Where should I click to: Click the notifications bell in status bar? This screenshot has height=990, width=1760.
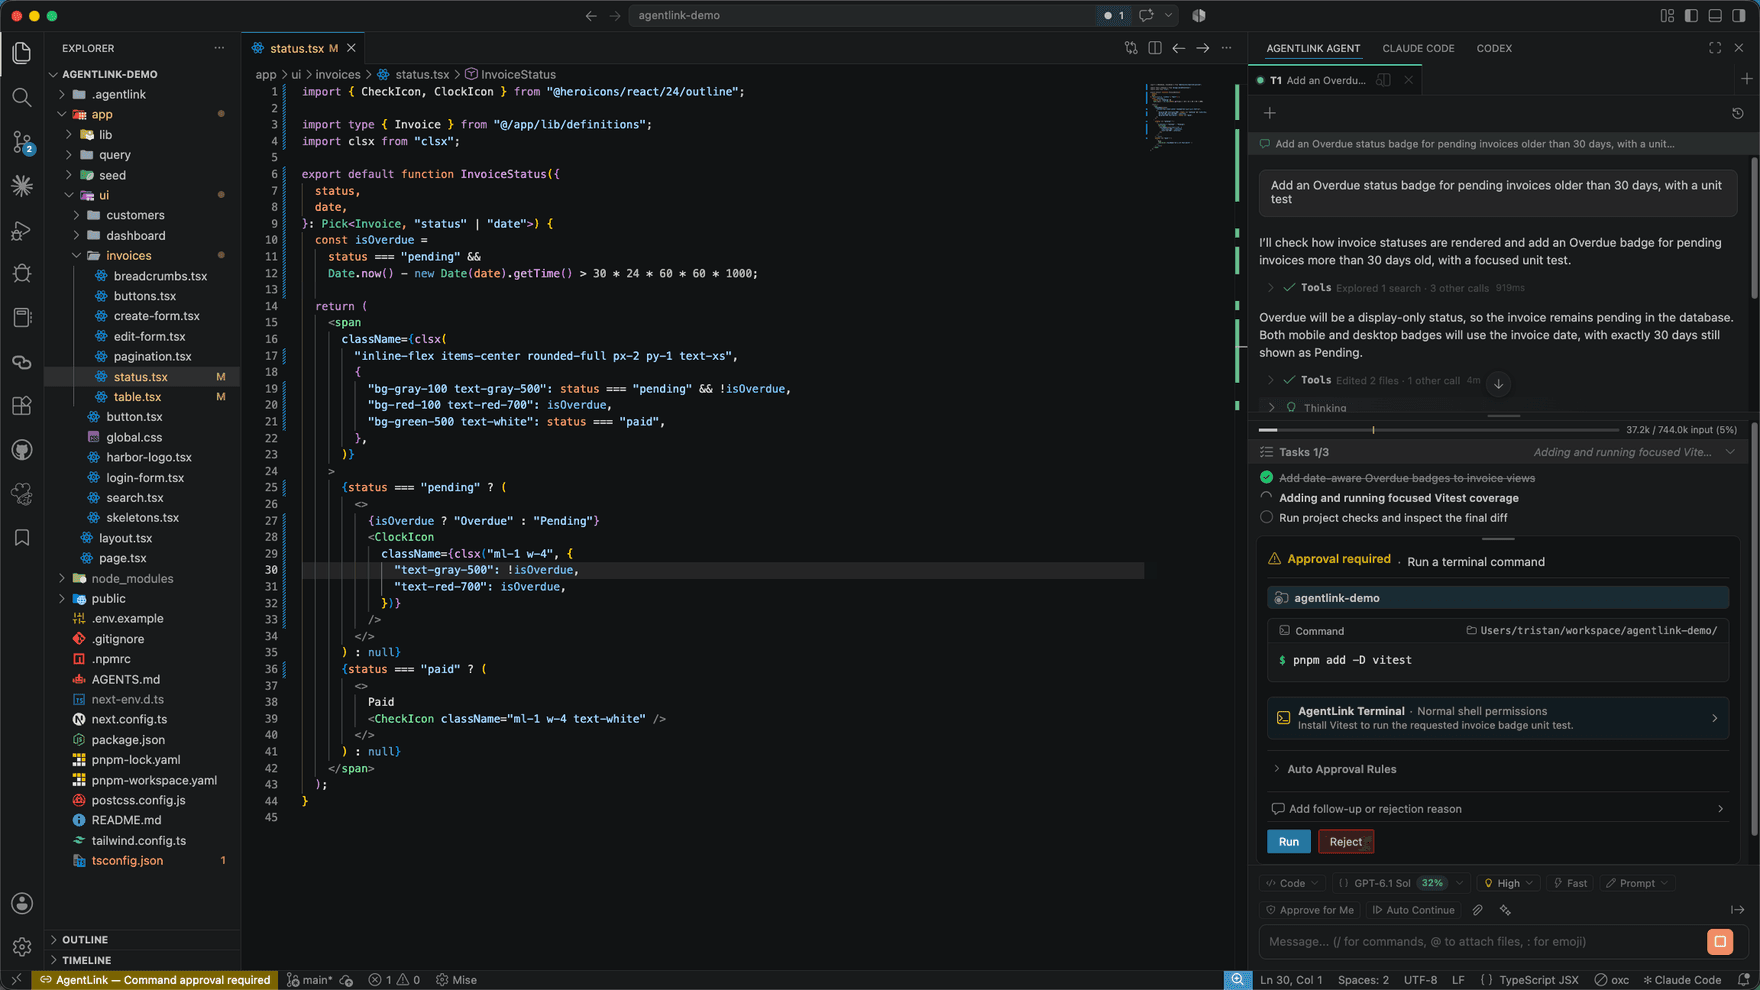point(1744,980)
